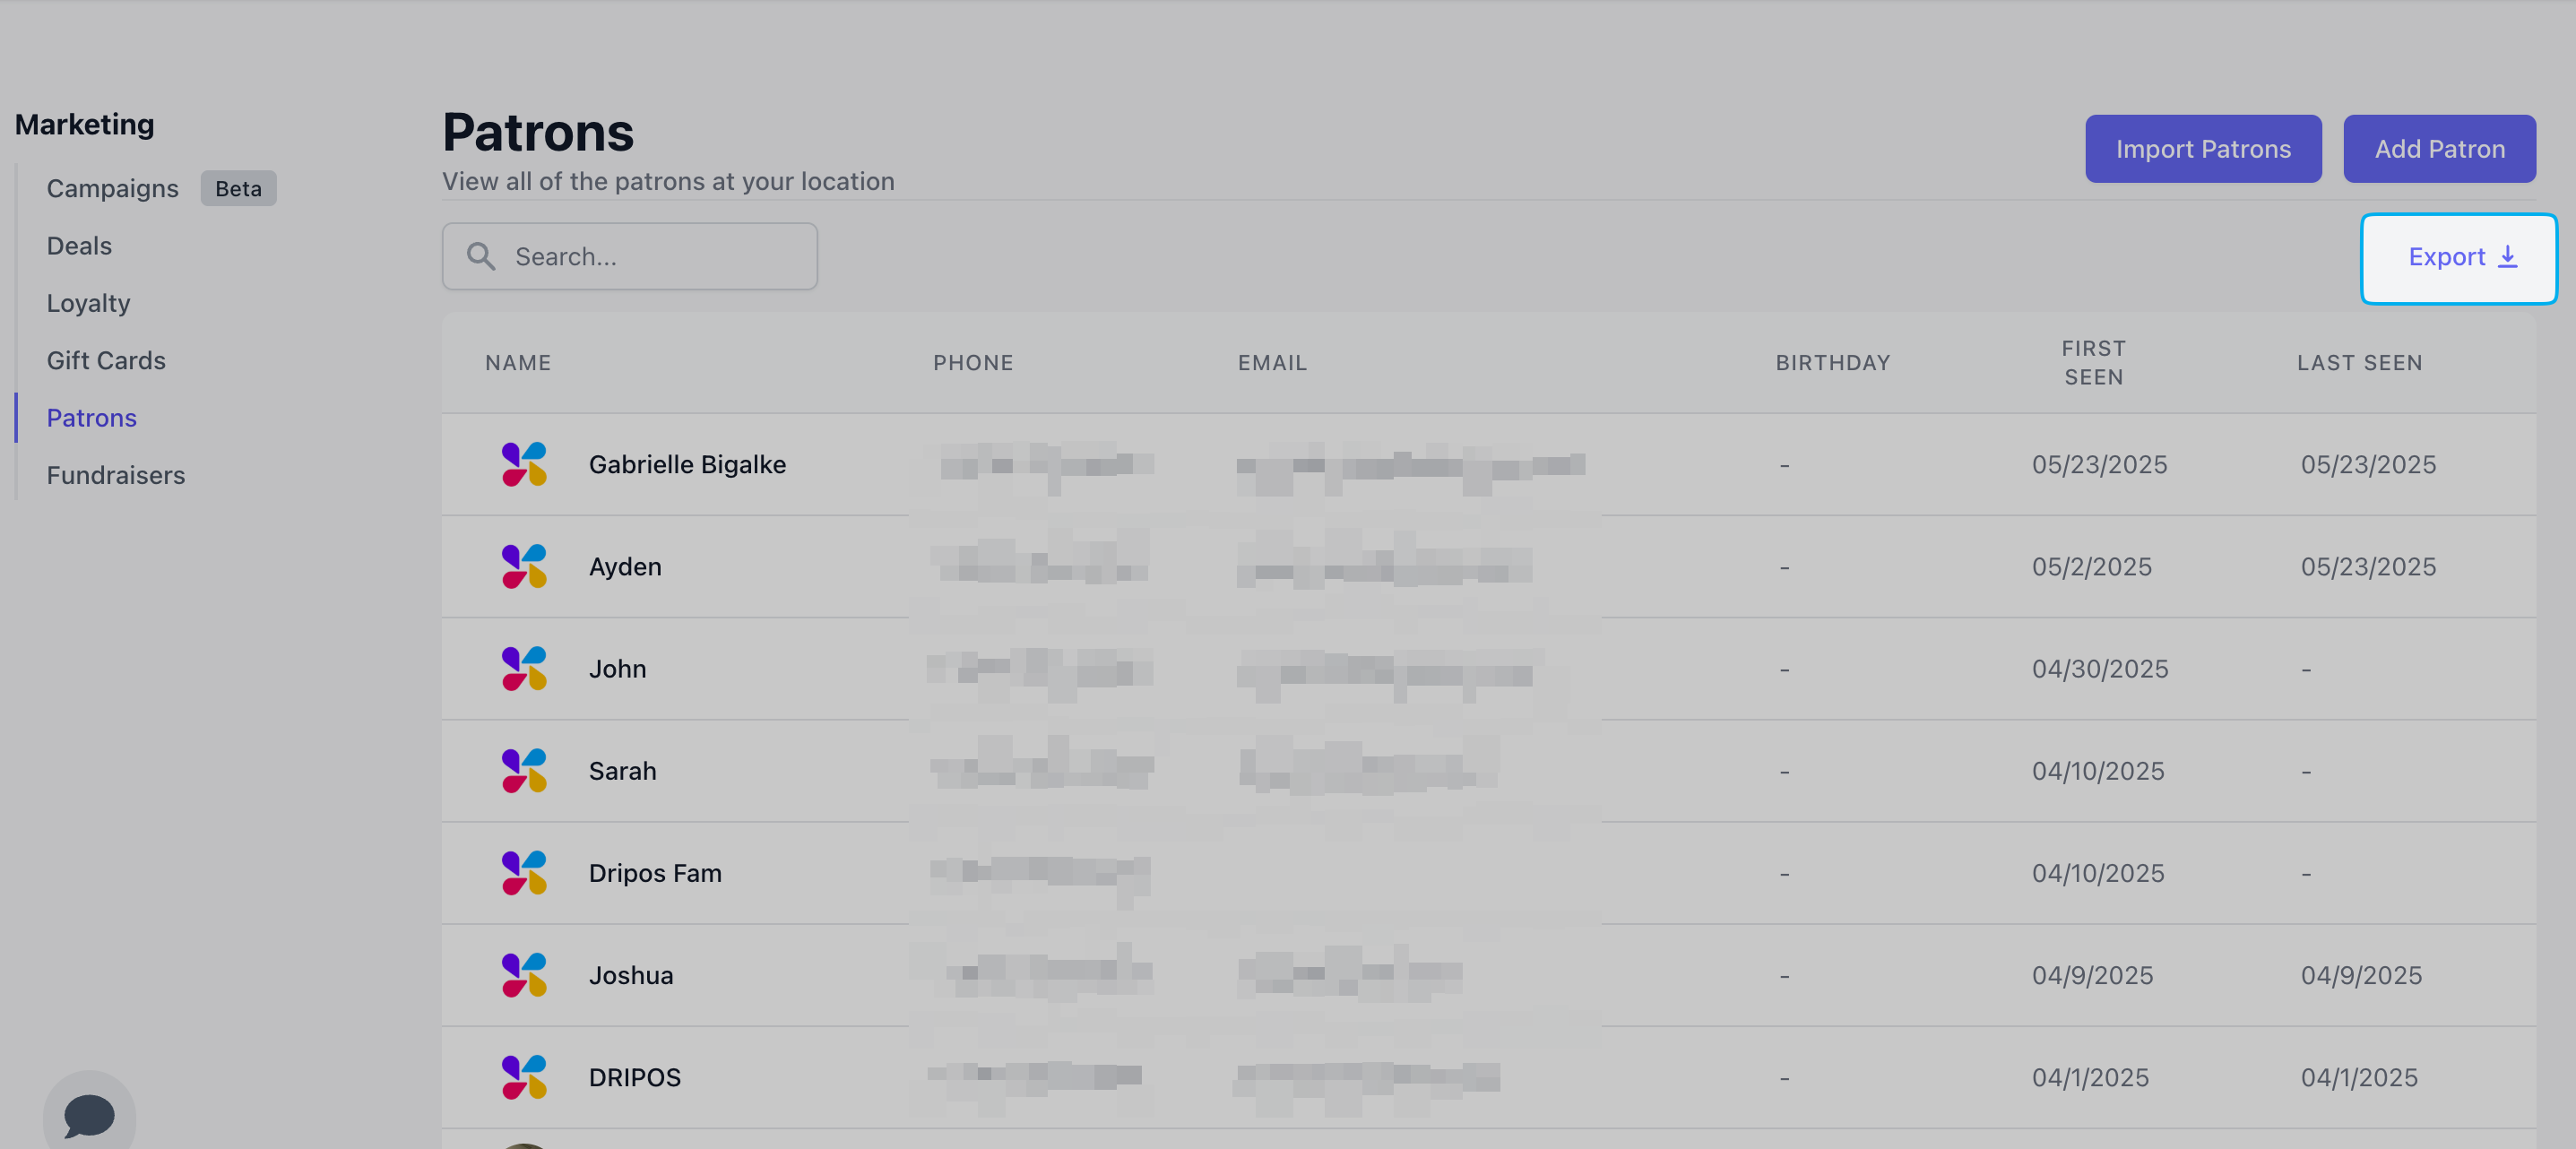The height and width of the screenshot is (1149, 2576).
Task: Click the Import Patrons button
Action: tap(2202, 149)
